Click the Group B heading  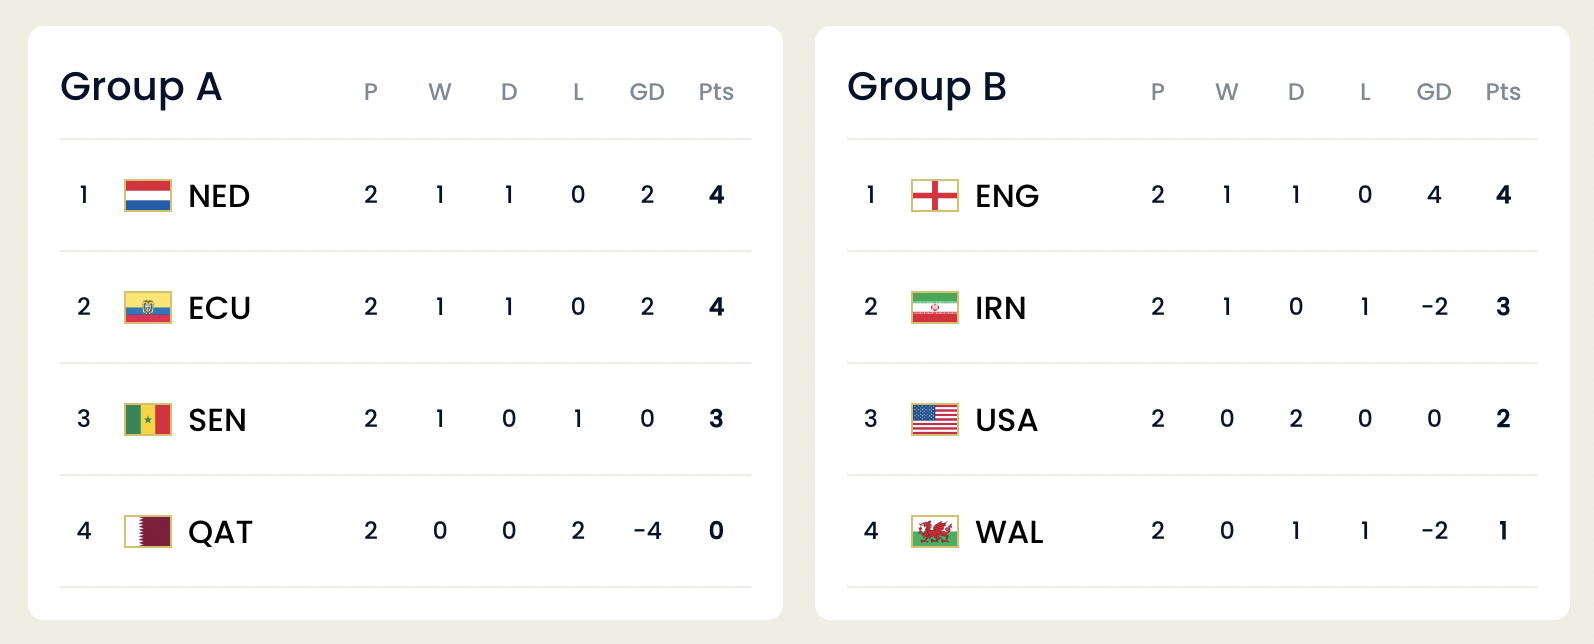click(927, 87)
